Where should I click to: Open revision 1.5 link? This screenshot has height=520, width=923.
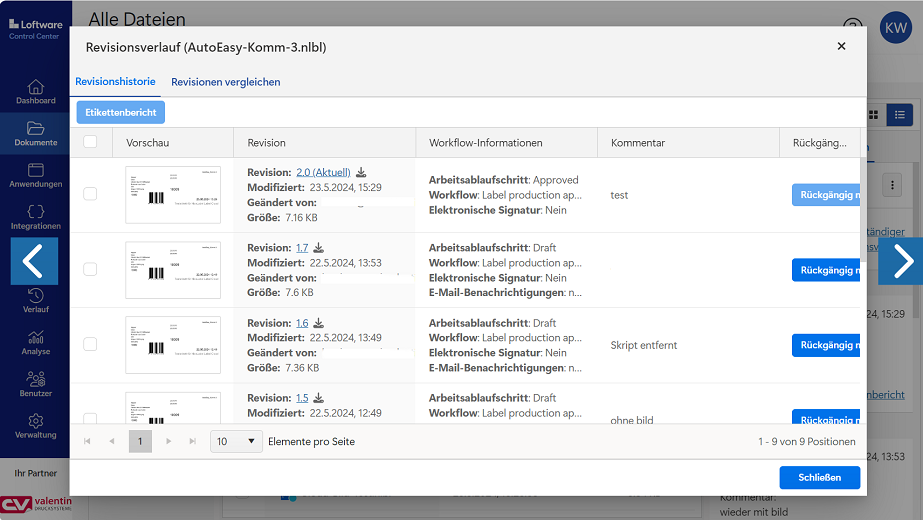click(302, 398)
